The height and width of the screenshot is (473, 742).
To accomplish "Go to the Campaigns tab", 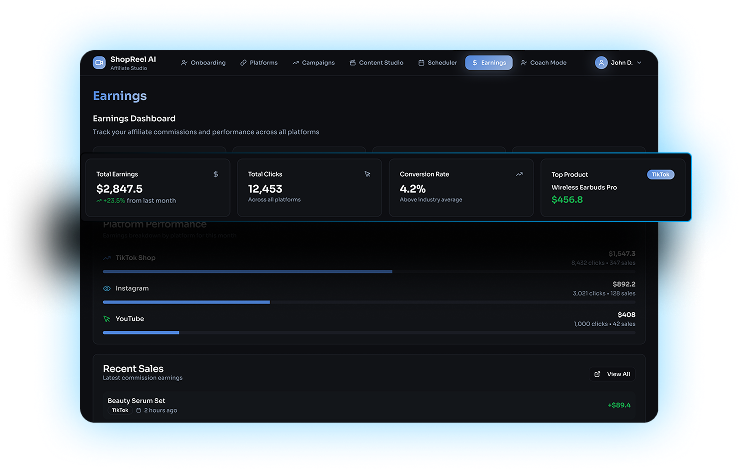I will [313, 62].
